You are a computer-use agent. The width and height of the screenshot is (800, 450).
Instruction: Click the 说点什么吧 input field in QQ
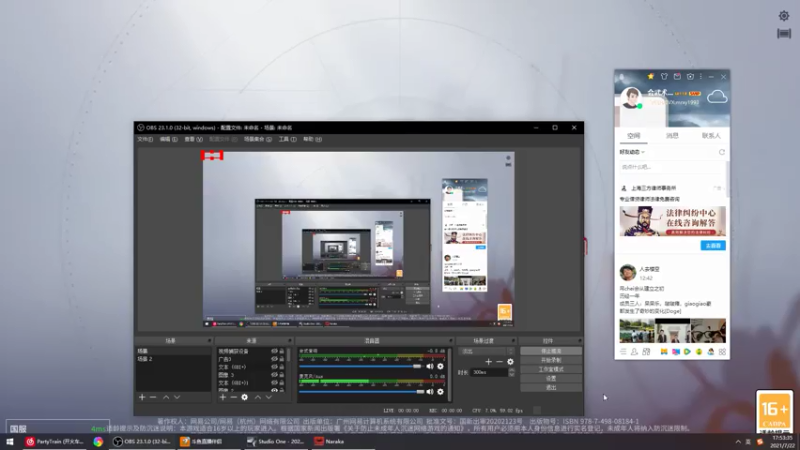click(670, 167)
